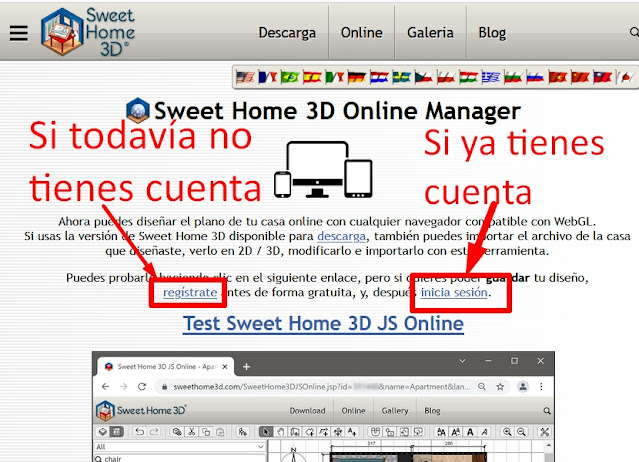Switch language with the Japanese flag
Screen dimensions: 639x462
point(625,77)
